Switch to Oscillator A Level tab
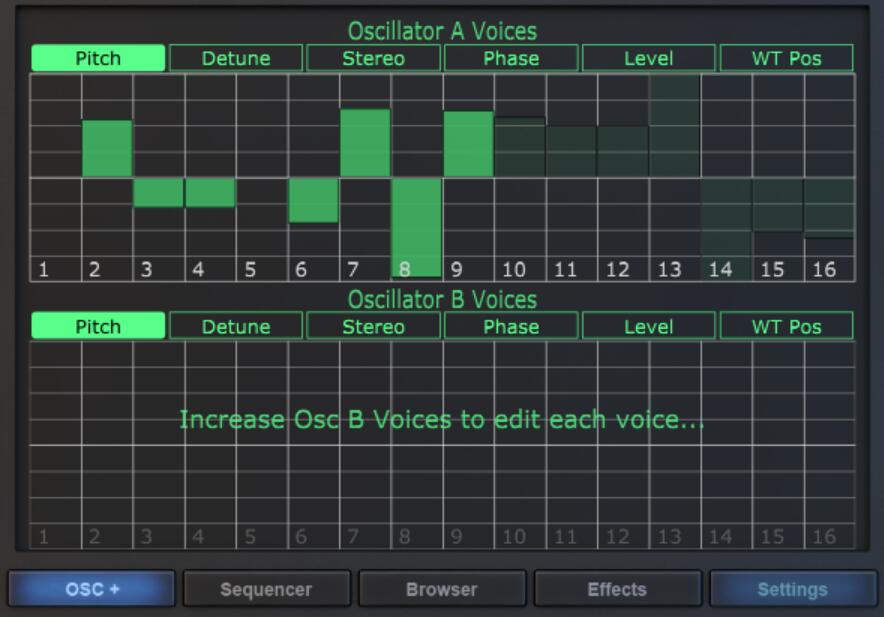The width and height of the screenshot is (884, 617). click(649, 58)
